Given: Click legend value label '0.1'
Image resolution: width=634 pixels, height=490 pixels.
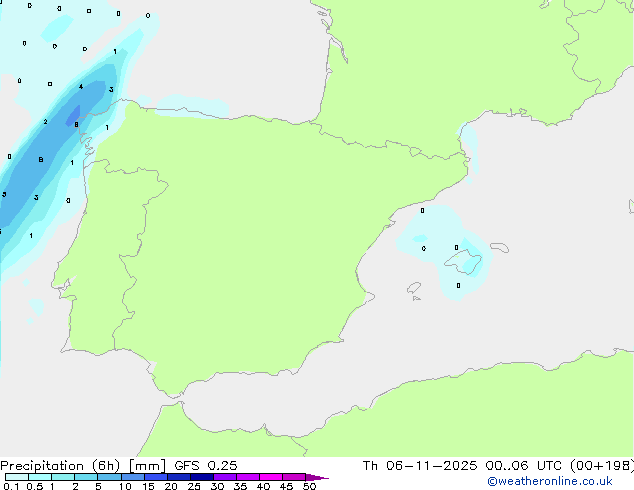Looking at the screenshot, I should (x=11, y=486).
